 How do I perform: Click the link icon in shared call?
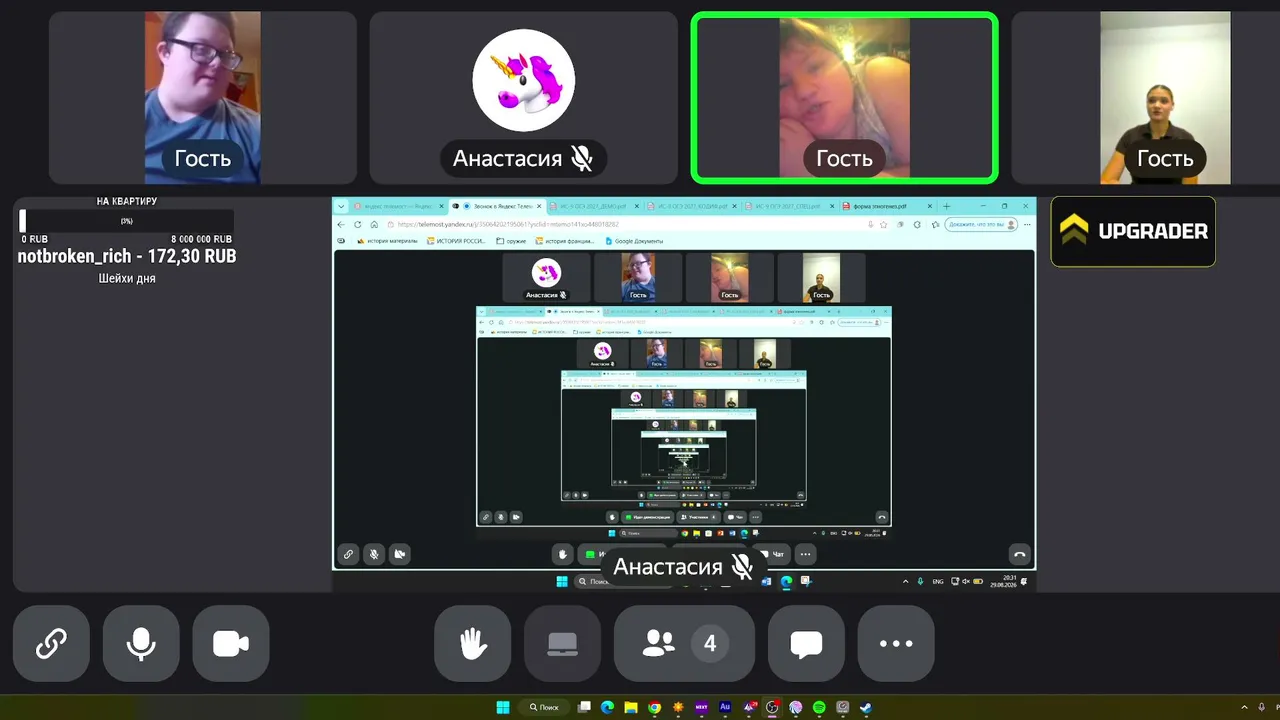(x=348, y=554)
